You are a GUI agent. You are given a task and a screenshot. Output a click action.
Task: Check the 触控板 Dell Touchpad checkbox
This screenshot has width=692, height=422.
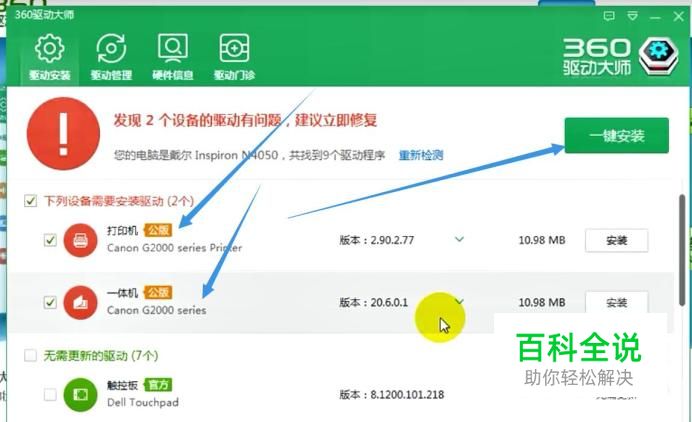click(50, 394)
